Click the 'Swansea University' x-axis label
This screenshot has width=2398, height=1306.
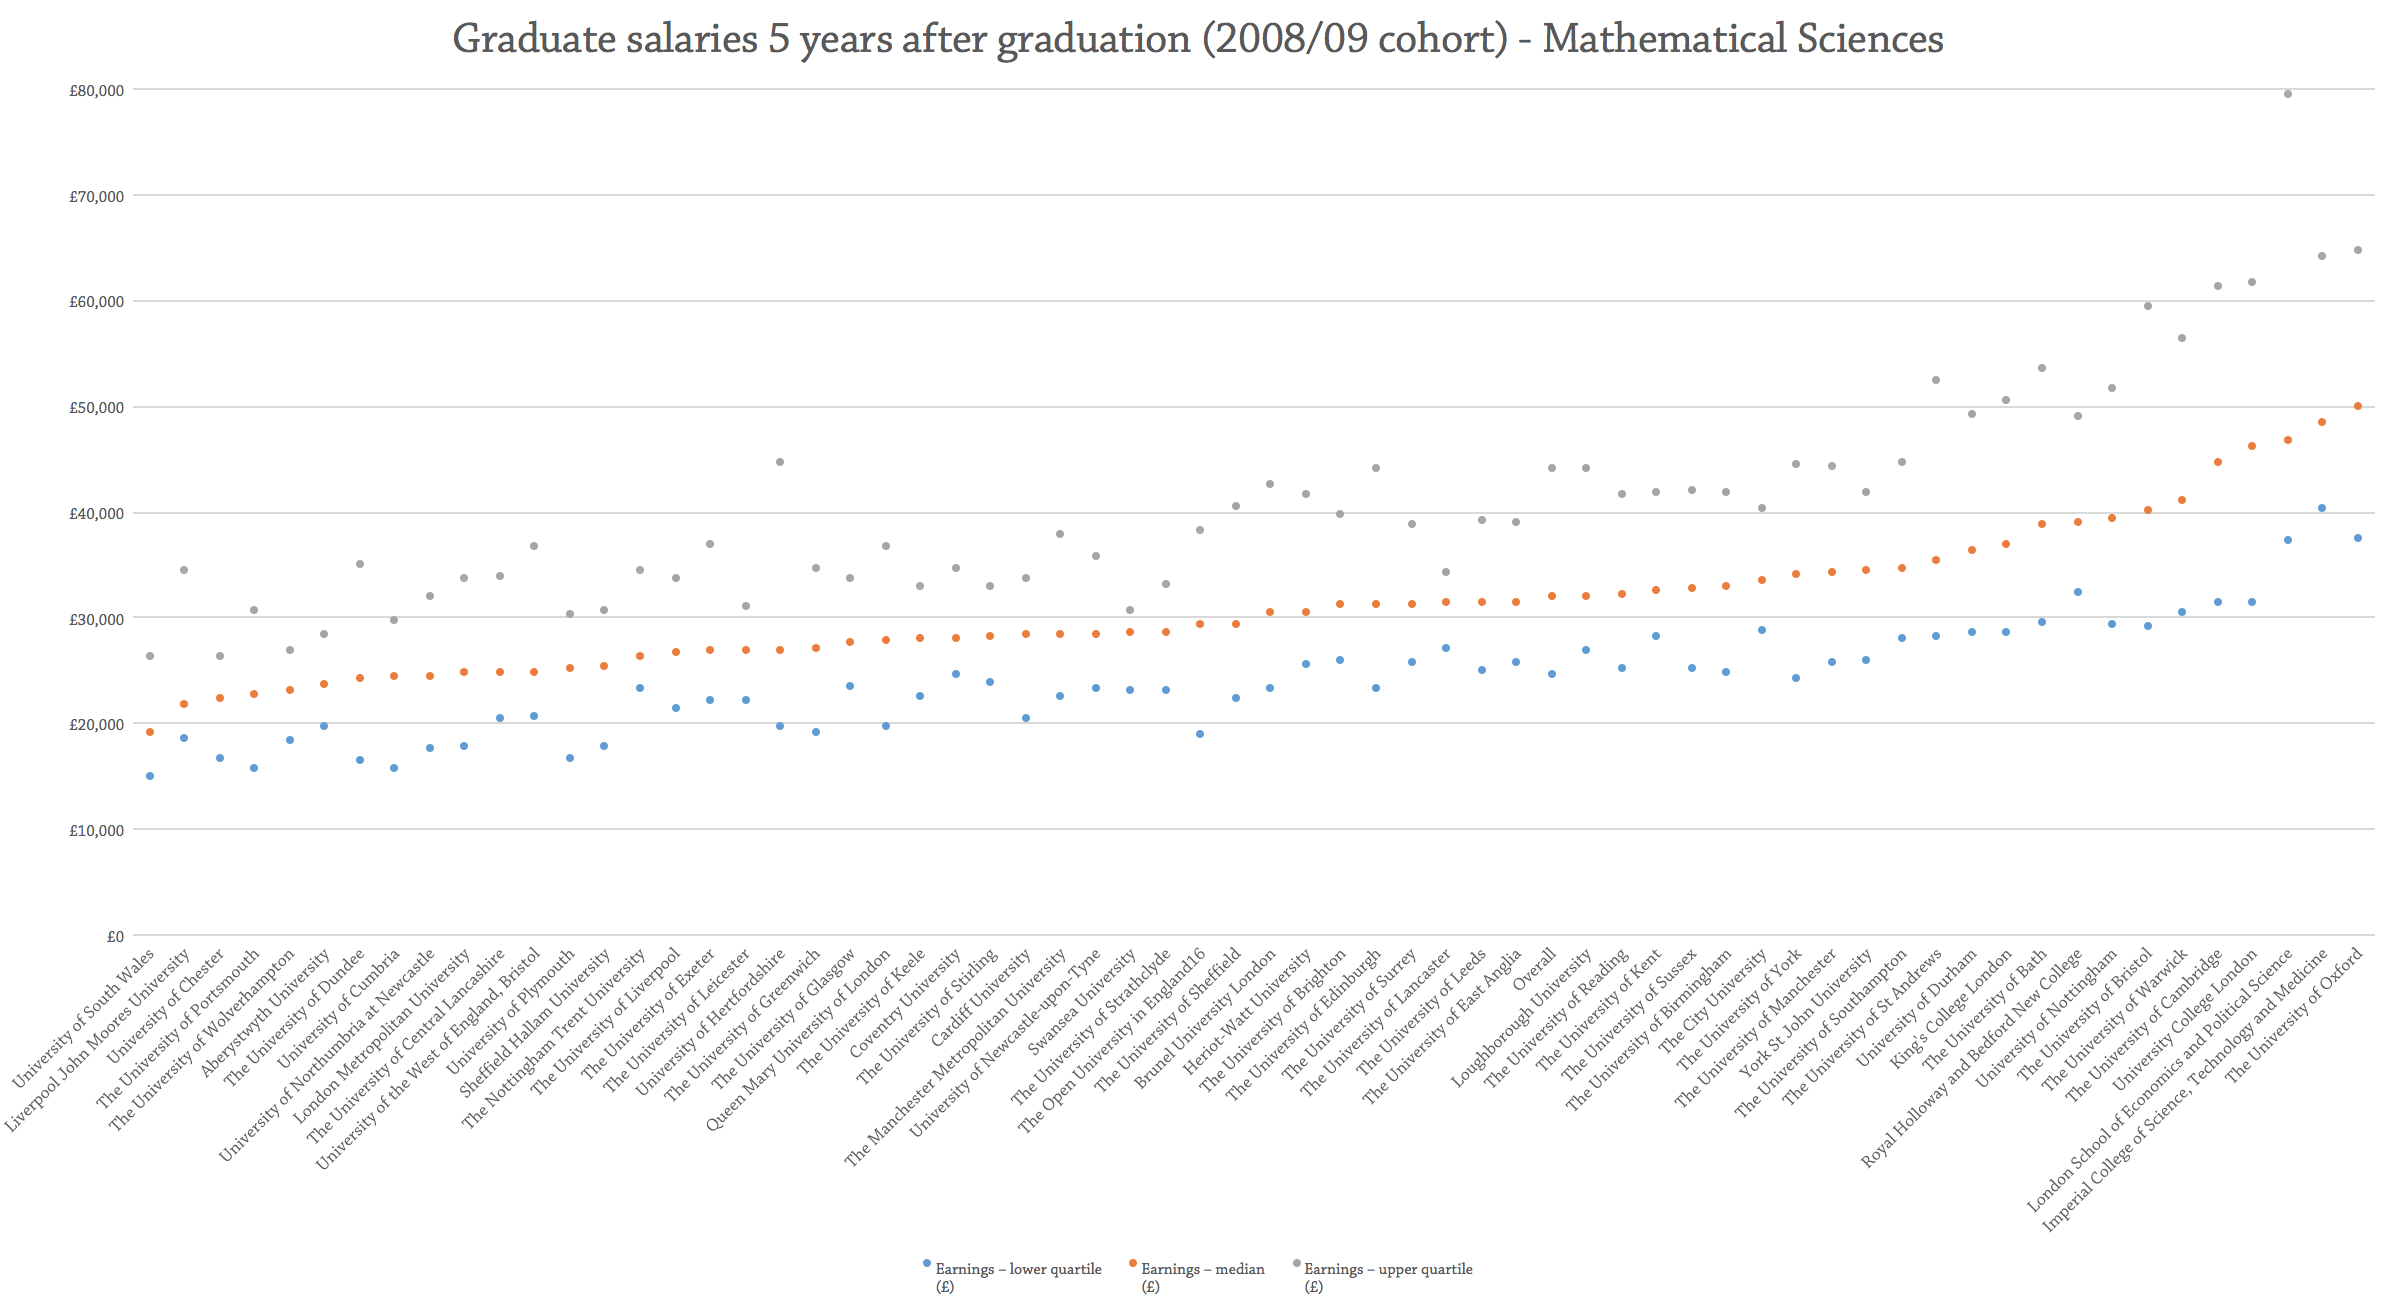1083,1002
